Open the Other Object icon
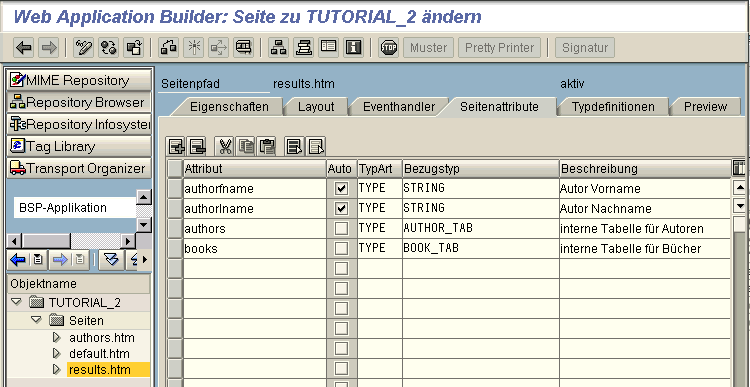Viewport: 750px width, 387px height. pyautogui.click(x=133, y=47)
